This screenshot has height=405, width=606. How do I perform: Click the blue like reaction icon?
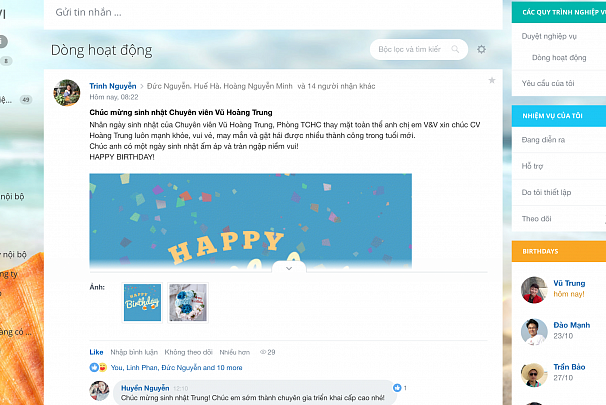click(x=94, y=367)
